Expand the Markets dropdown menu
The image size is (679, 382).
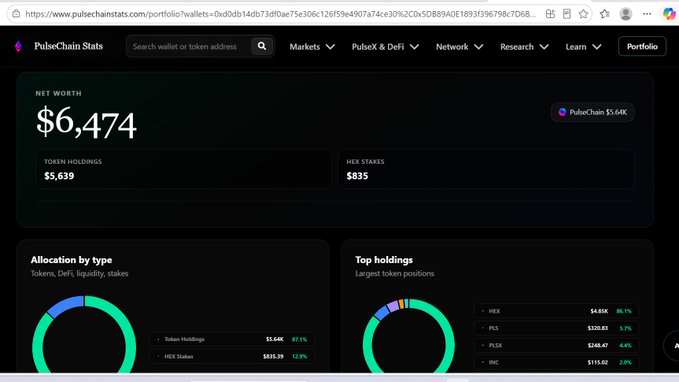coord(312,46)
